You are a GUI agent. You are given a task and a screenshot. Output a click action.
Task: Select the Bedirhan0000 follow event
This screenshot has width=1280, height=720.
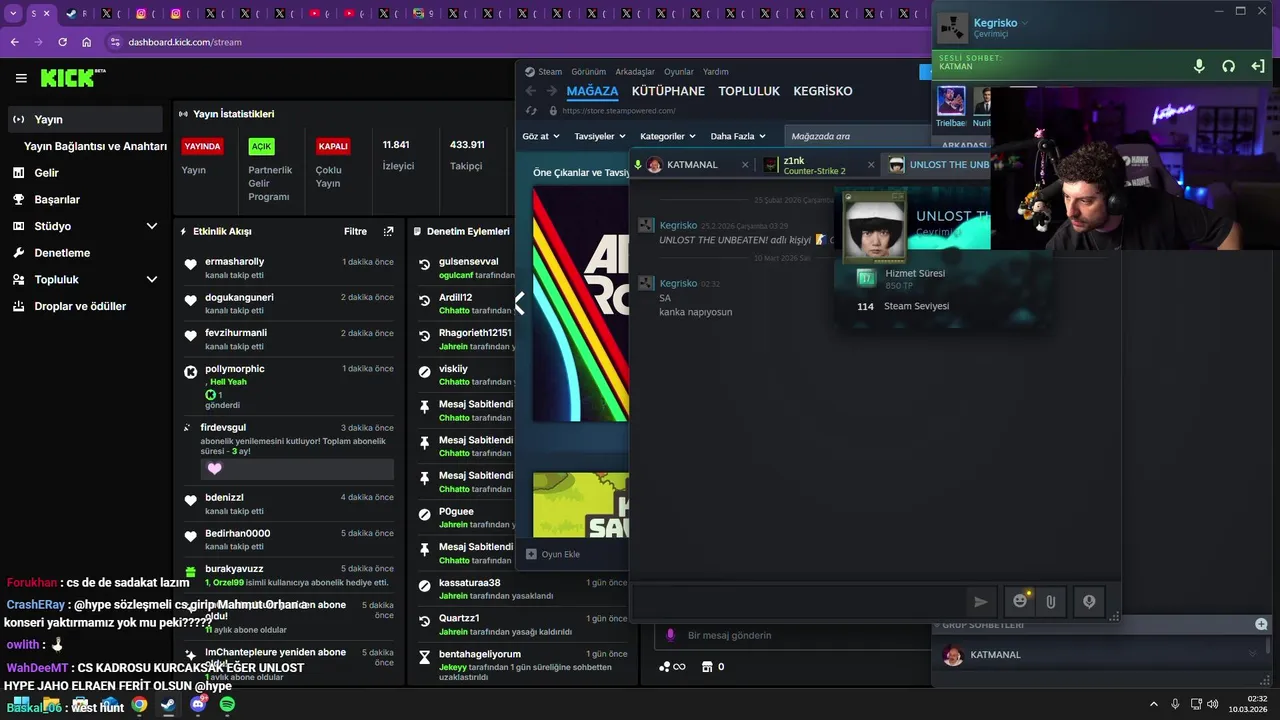(289, 540)
